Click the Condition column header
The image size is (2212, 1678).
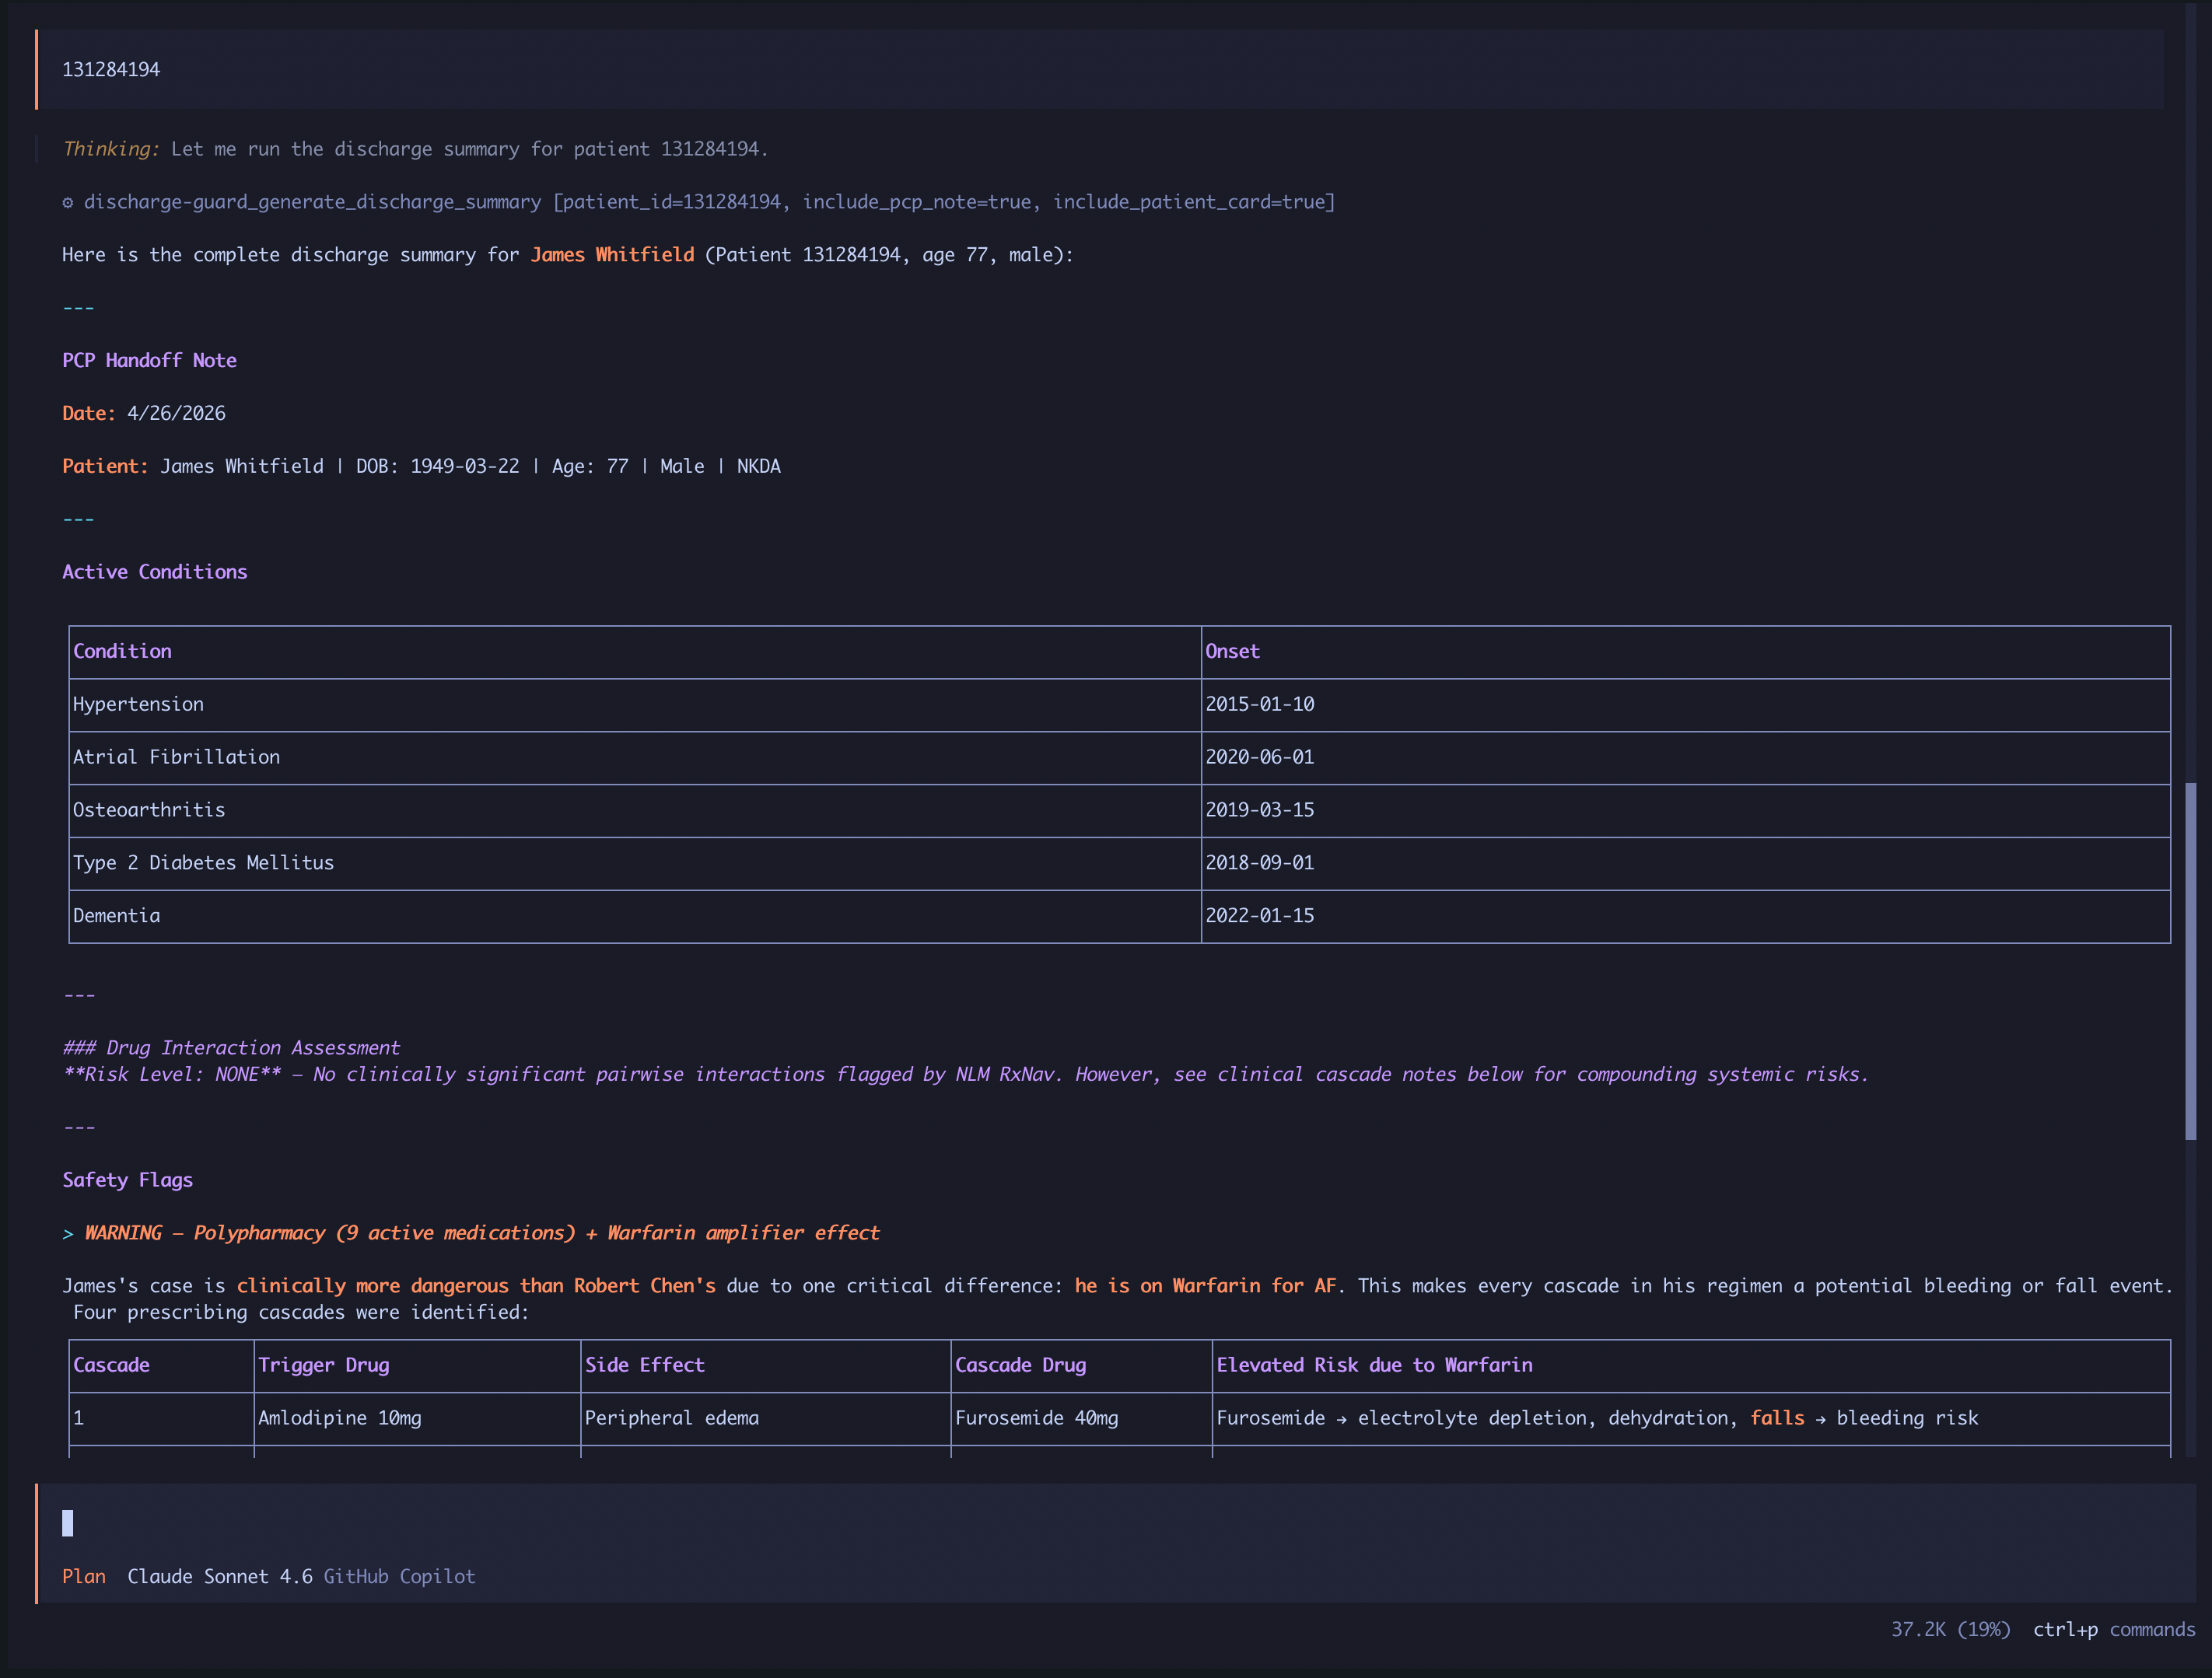point(122,651)
